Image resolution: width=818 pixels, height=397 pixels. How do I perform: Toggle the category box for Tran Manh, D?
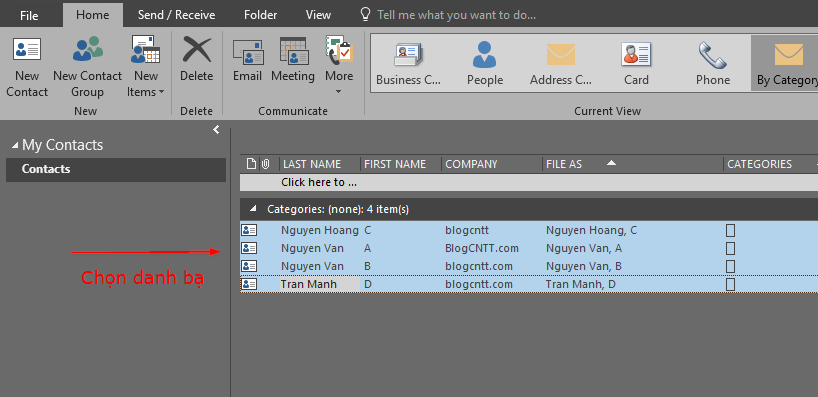(x=730, y=284)
